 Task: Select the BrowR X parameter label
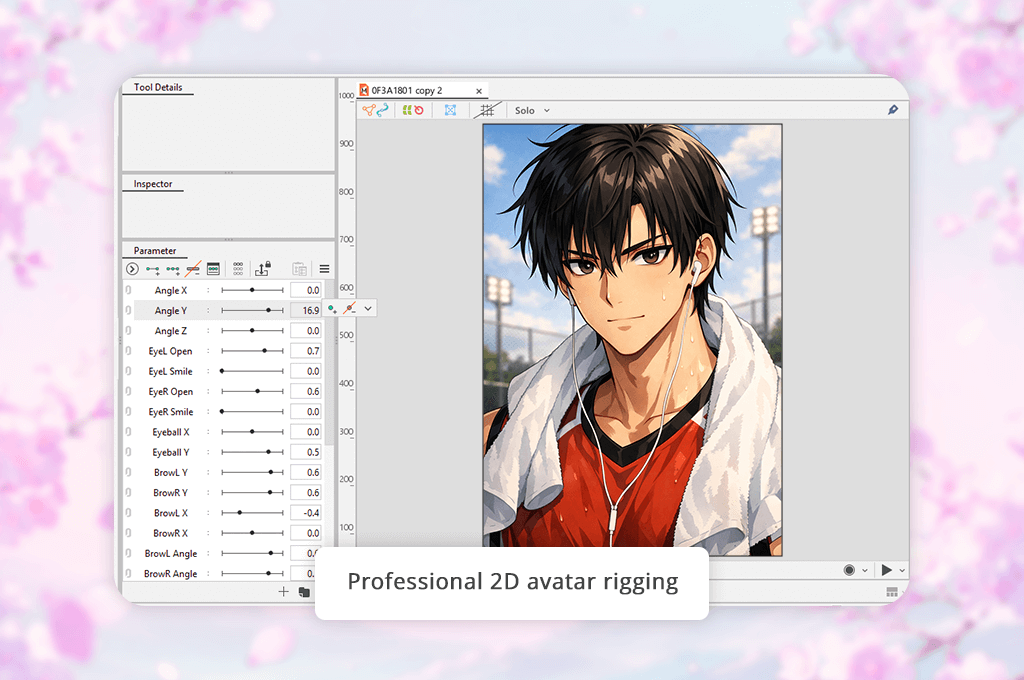170,533
